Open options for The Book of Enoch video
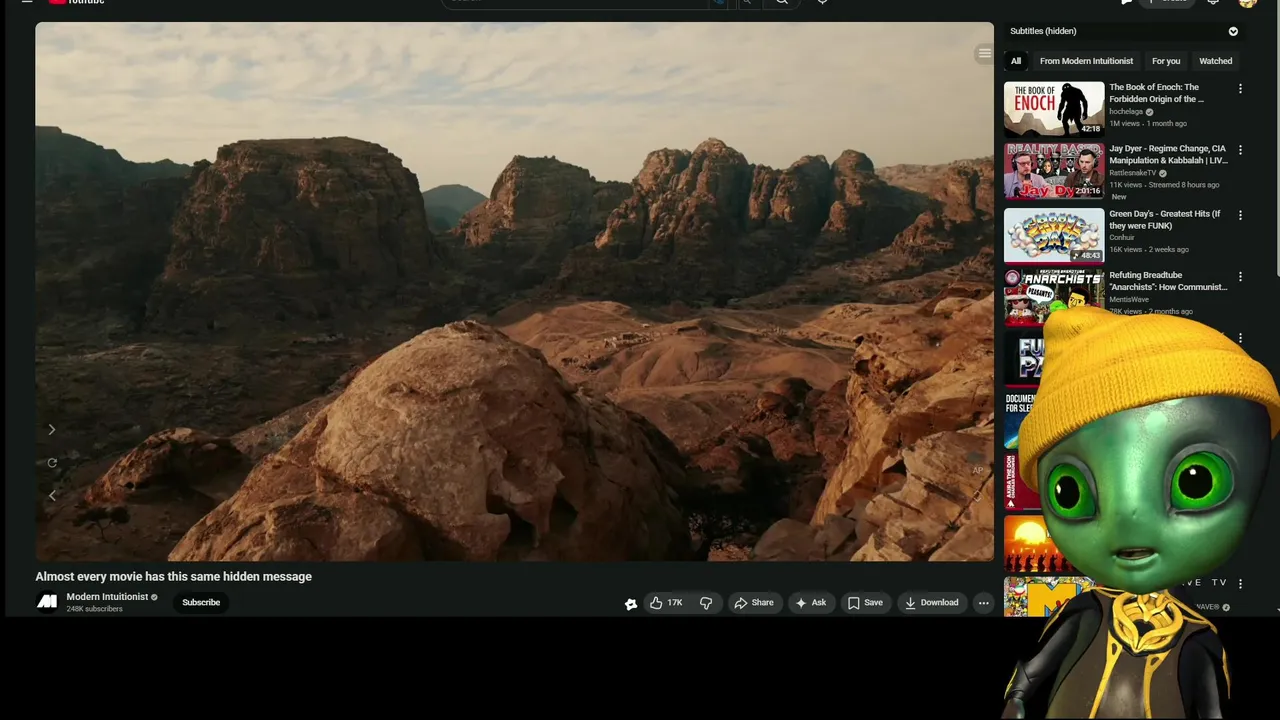This screenshot has height=720, width=1280. (1240, 89)
